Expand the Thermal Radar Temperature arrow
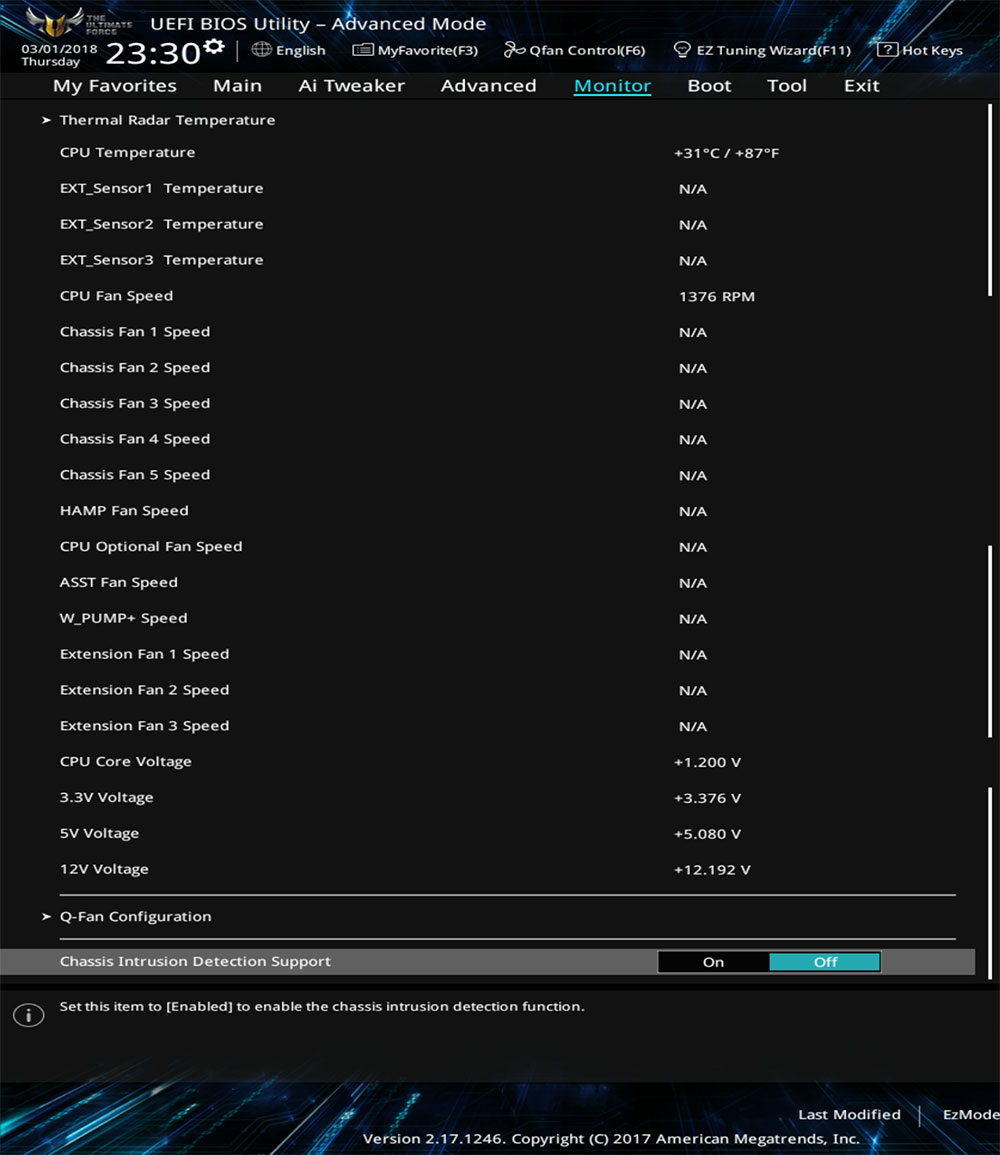1000x1155 pixels. (x=46, y=120)
